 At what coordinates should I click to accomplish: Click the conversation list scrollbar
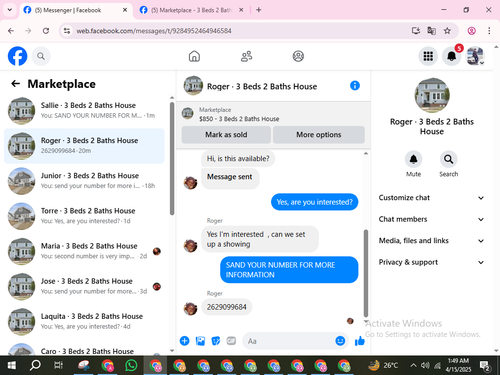[172, 159]
